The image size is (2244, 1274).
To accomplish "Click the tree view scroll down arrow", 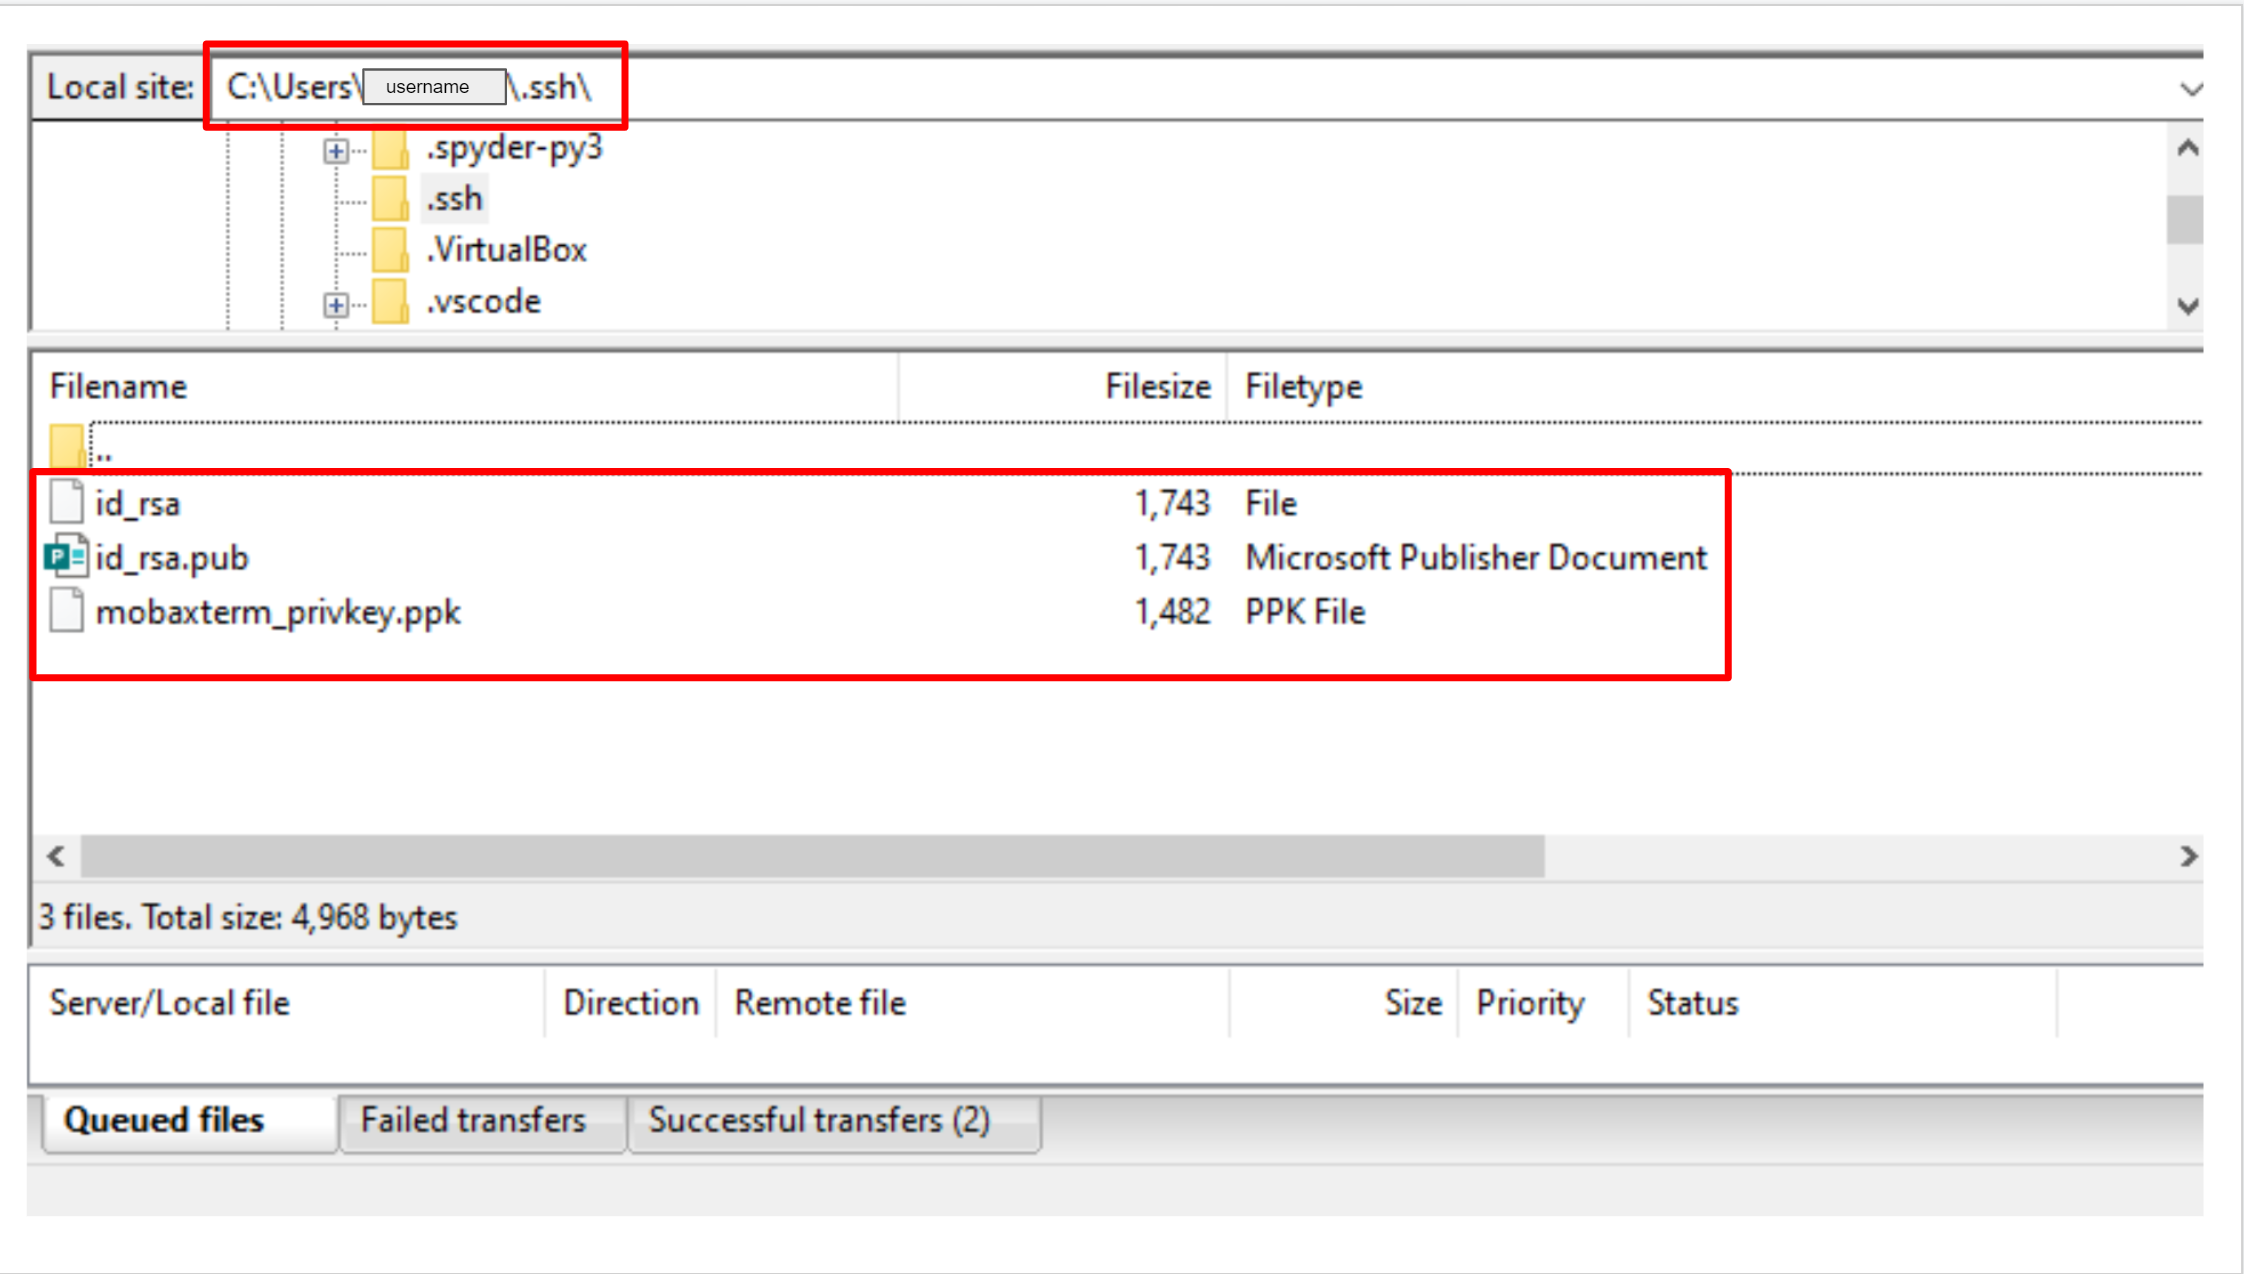I will click(2188, 305).
